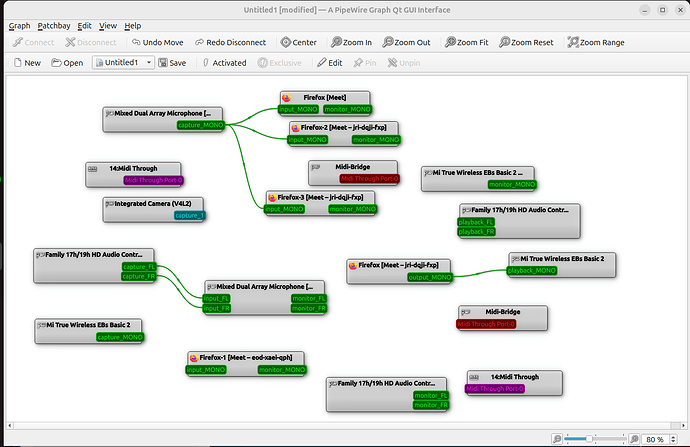
Task: Click the zoom slider handle
Action: (589, 439)
